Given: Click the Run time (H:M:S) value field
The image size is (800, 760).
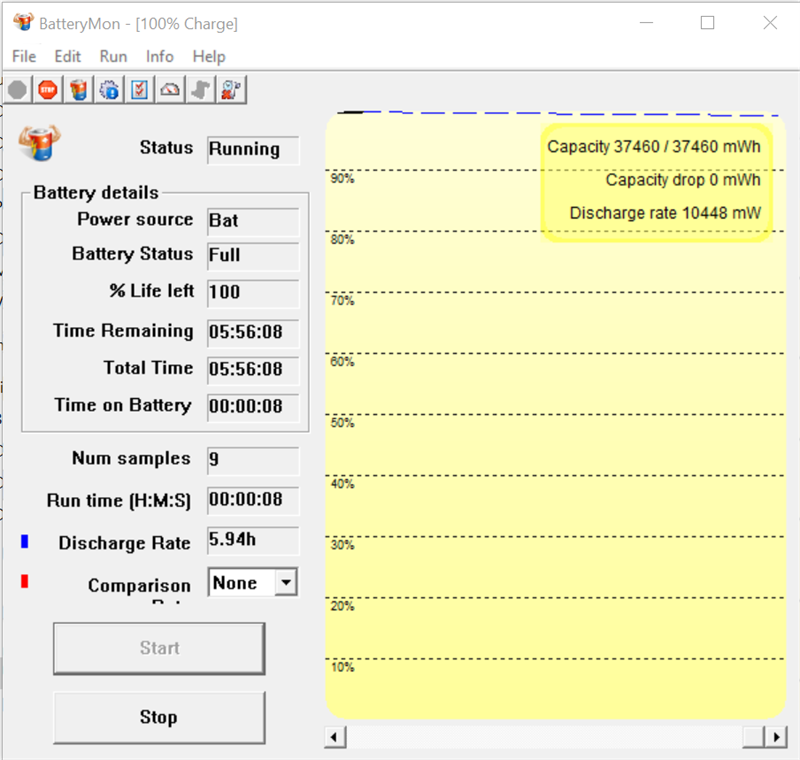Looking at the screenshot, I should 253,500.
